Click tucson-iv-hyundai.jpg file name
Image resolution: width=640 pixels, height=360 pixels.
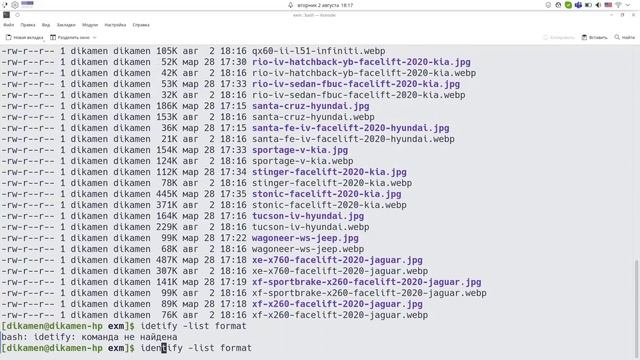point(308,216)
